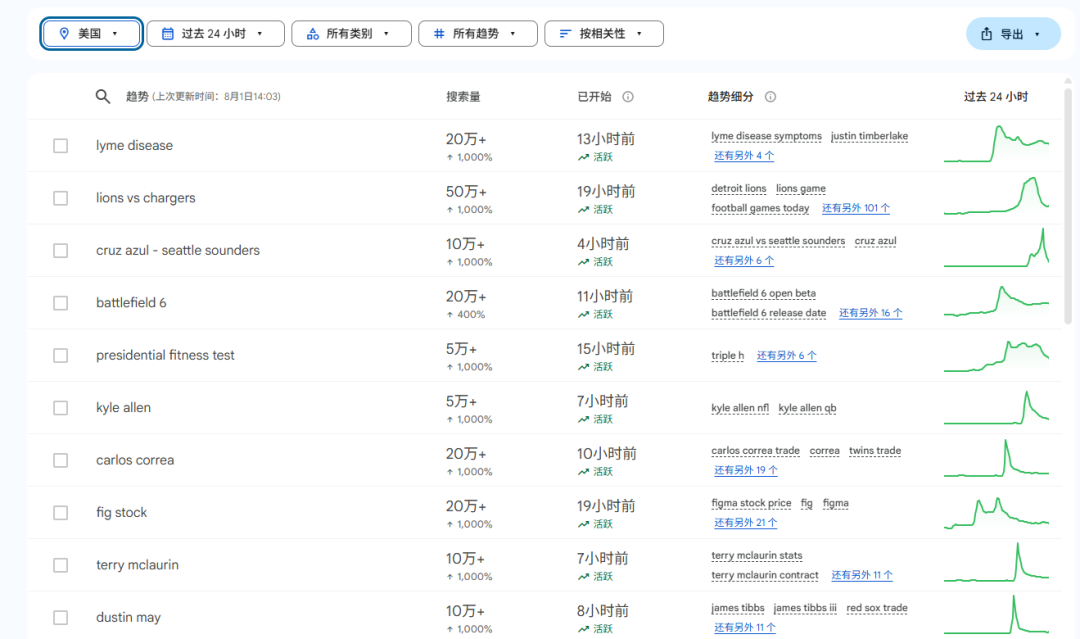Open the 导出 export dropdown

[x=1012, y=34]
